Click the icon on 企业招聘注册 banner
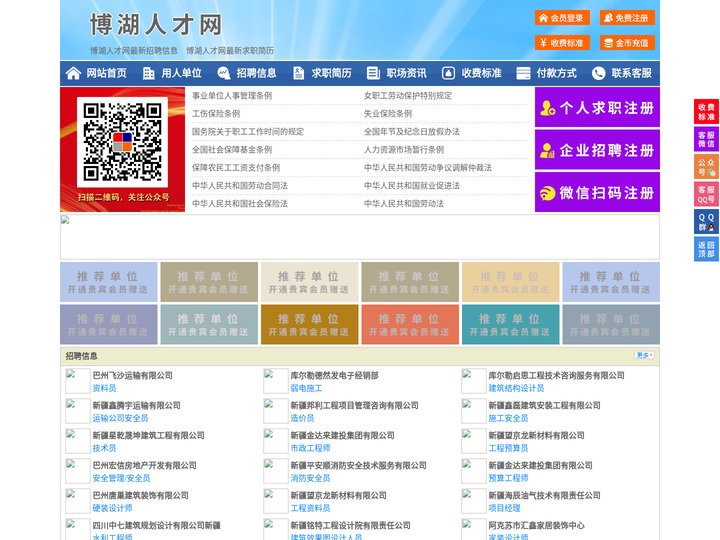This screenshot has height=540, width=720. click(x=547, y=151)
